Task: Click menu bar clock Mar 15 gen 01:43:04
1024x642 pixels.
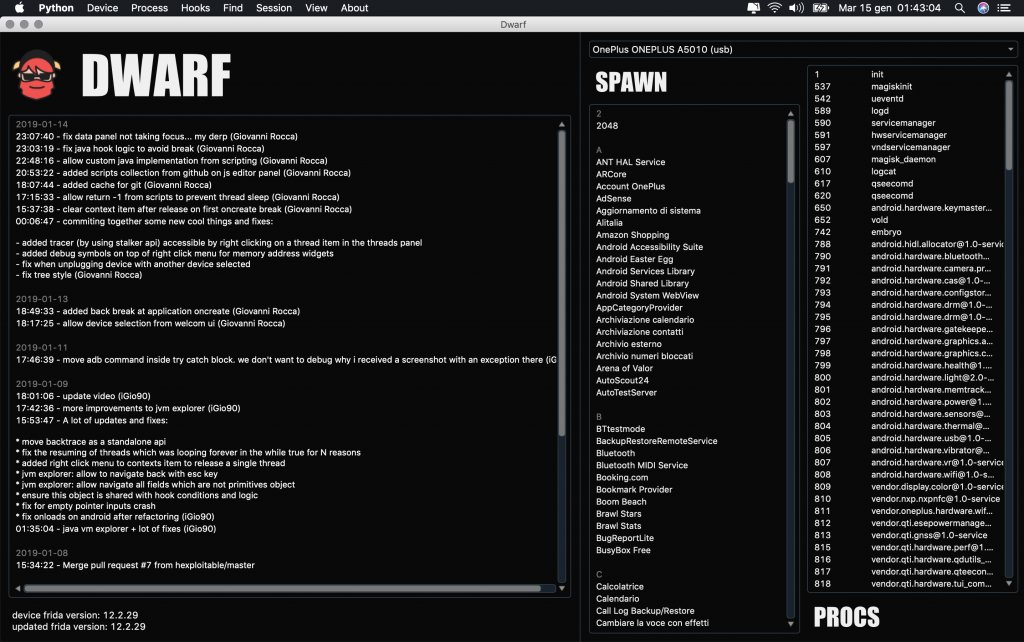Action: (889, 8)
